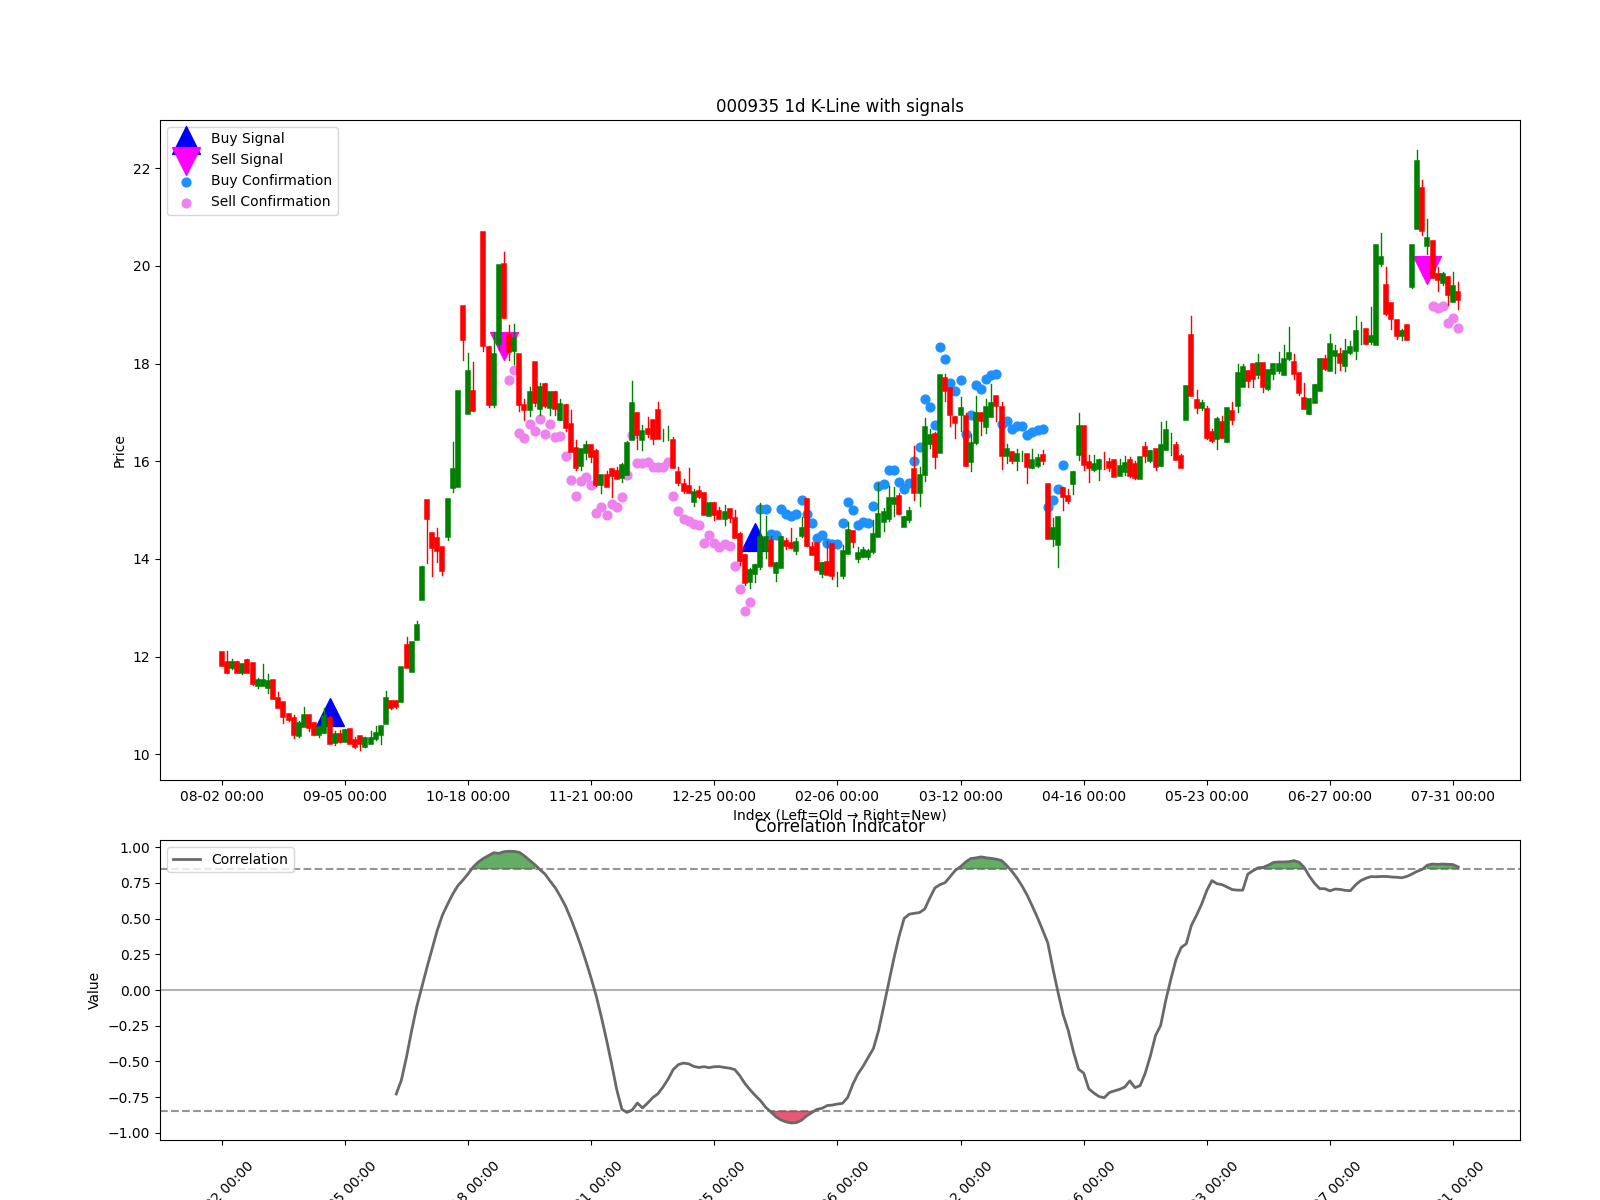The height and width of the screenshot is (1200, 1600).
Task: Click the date tick '04-16 00:00'
Action: 1084,797
